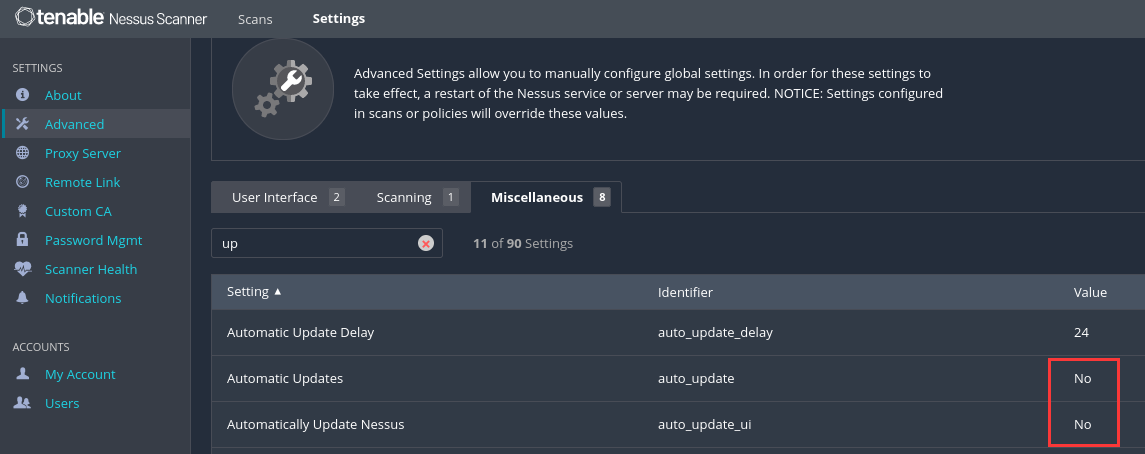Click the Advanced wrench tools icon
1145x454 pixels.
tap(23, 124)
